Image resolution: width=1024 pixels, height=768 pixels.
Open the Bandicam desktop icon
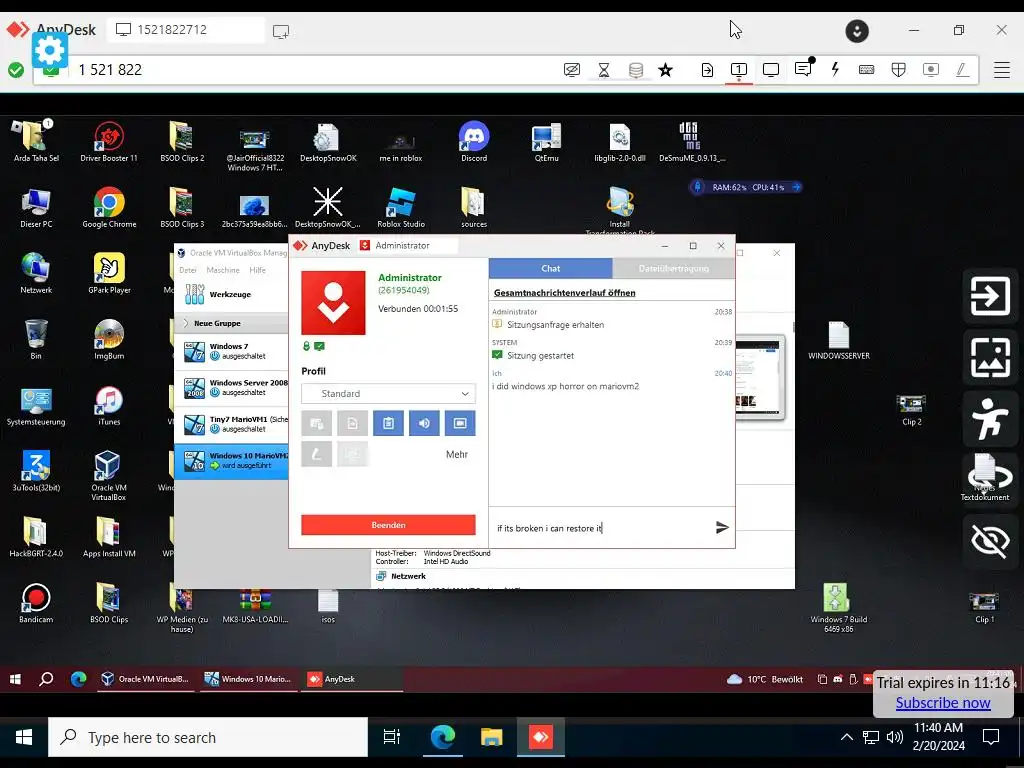click(x=36, y=603)
